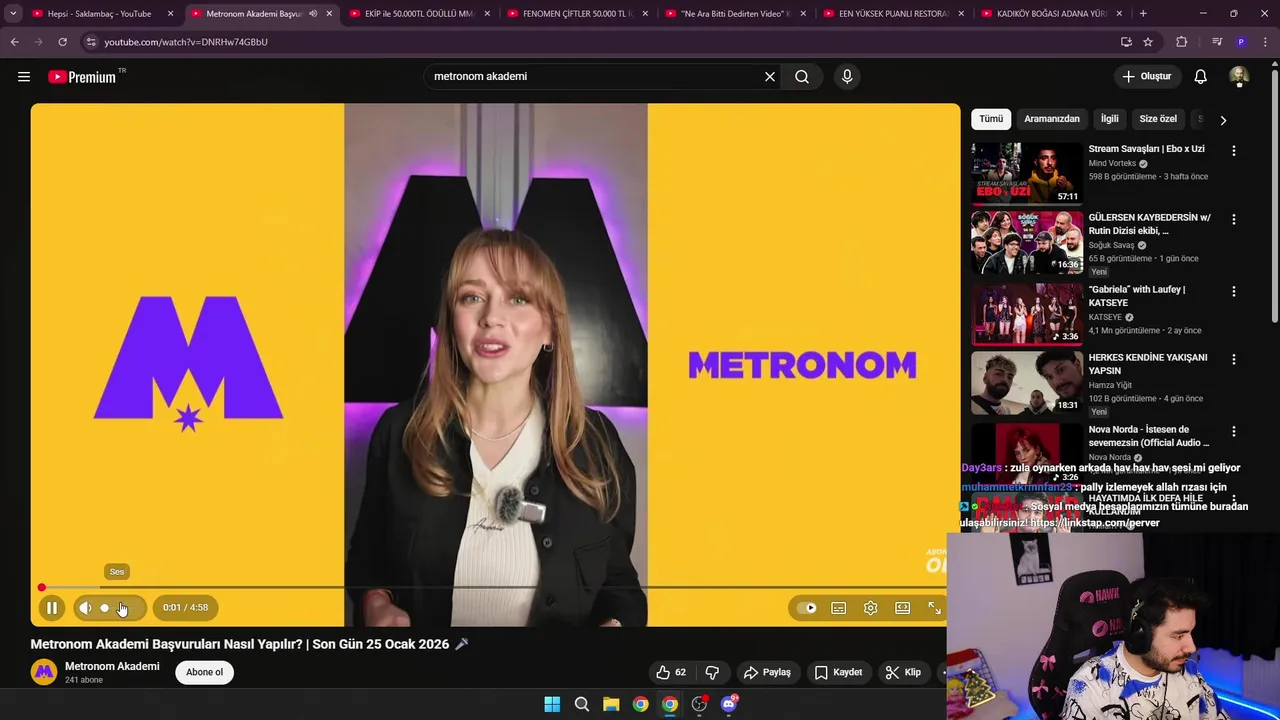Click the Abone ol subscribe button

[x=204, y=672]
